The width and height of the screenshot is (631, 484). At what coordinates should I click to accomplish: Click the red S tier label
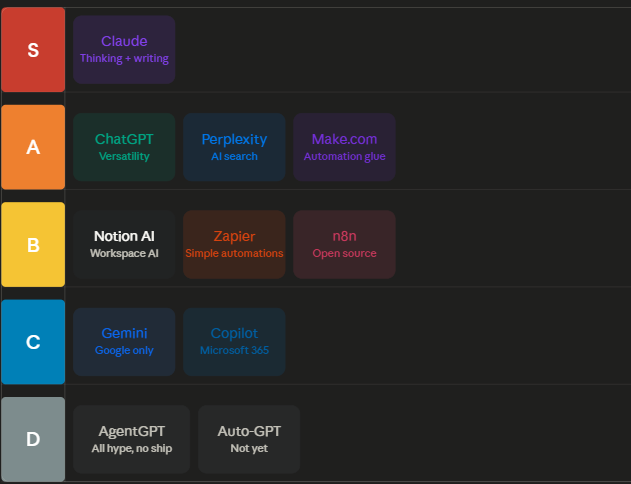pos(33,49)
